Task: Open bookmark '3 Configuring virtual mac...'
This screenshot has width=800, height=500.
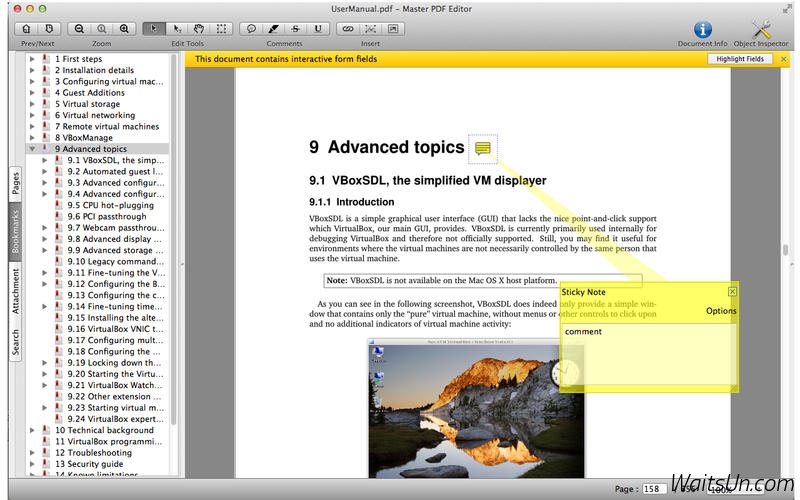Action: coord(109,82)
